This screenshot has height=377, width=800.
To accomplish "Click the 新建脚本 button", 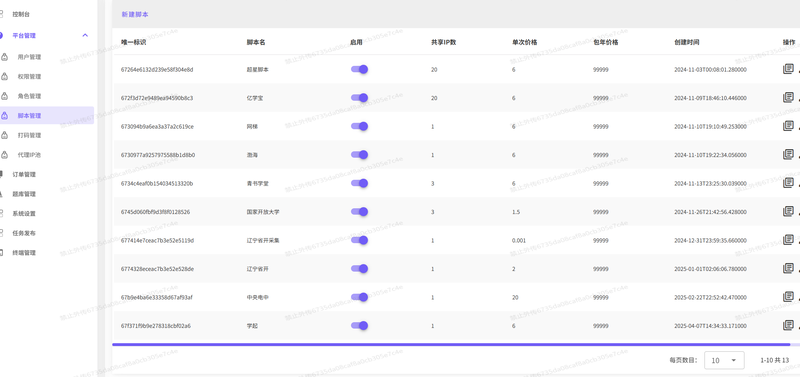I will pos(135,15).
